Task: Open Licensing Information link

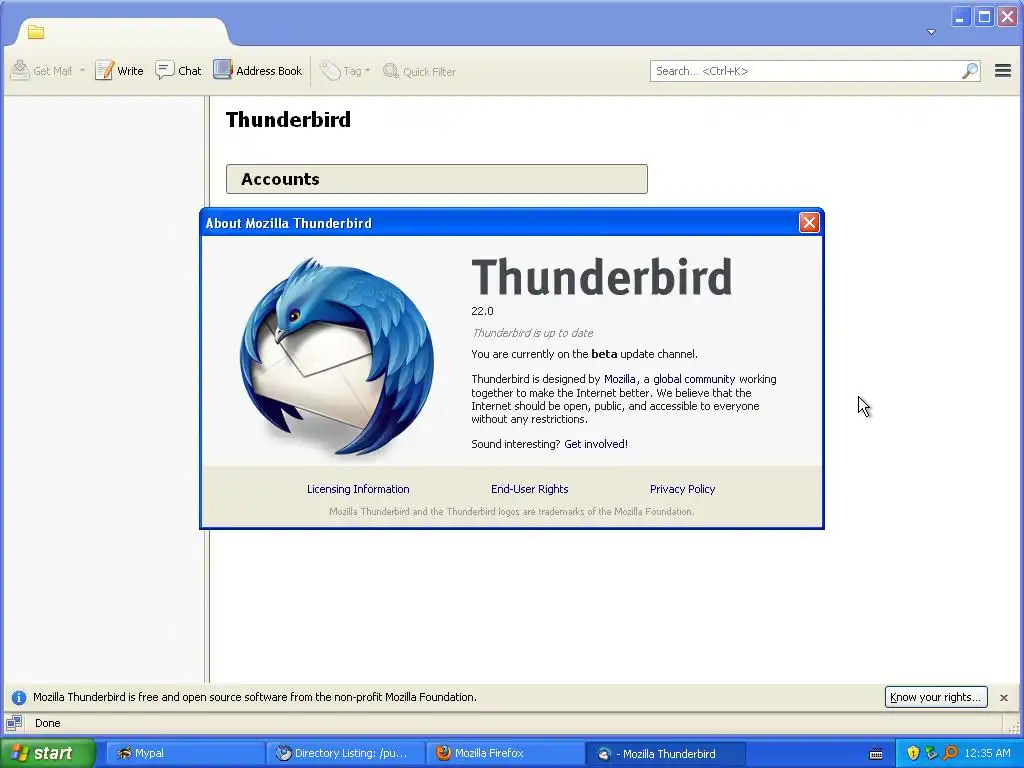Action: click(358, 489)
